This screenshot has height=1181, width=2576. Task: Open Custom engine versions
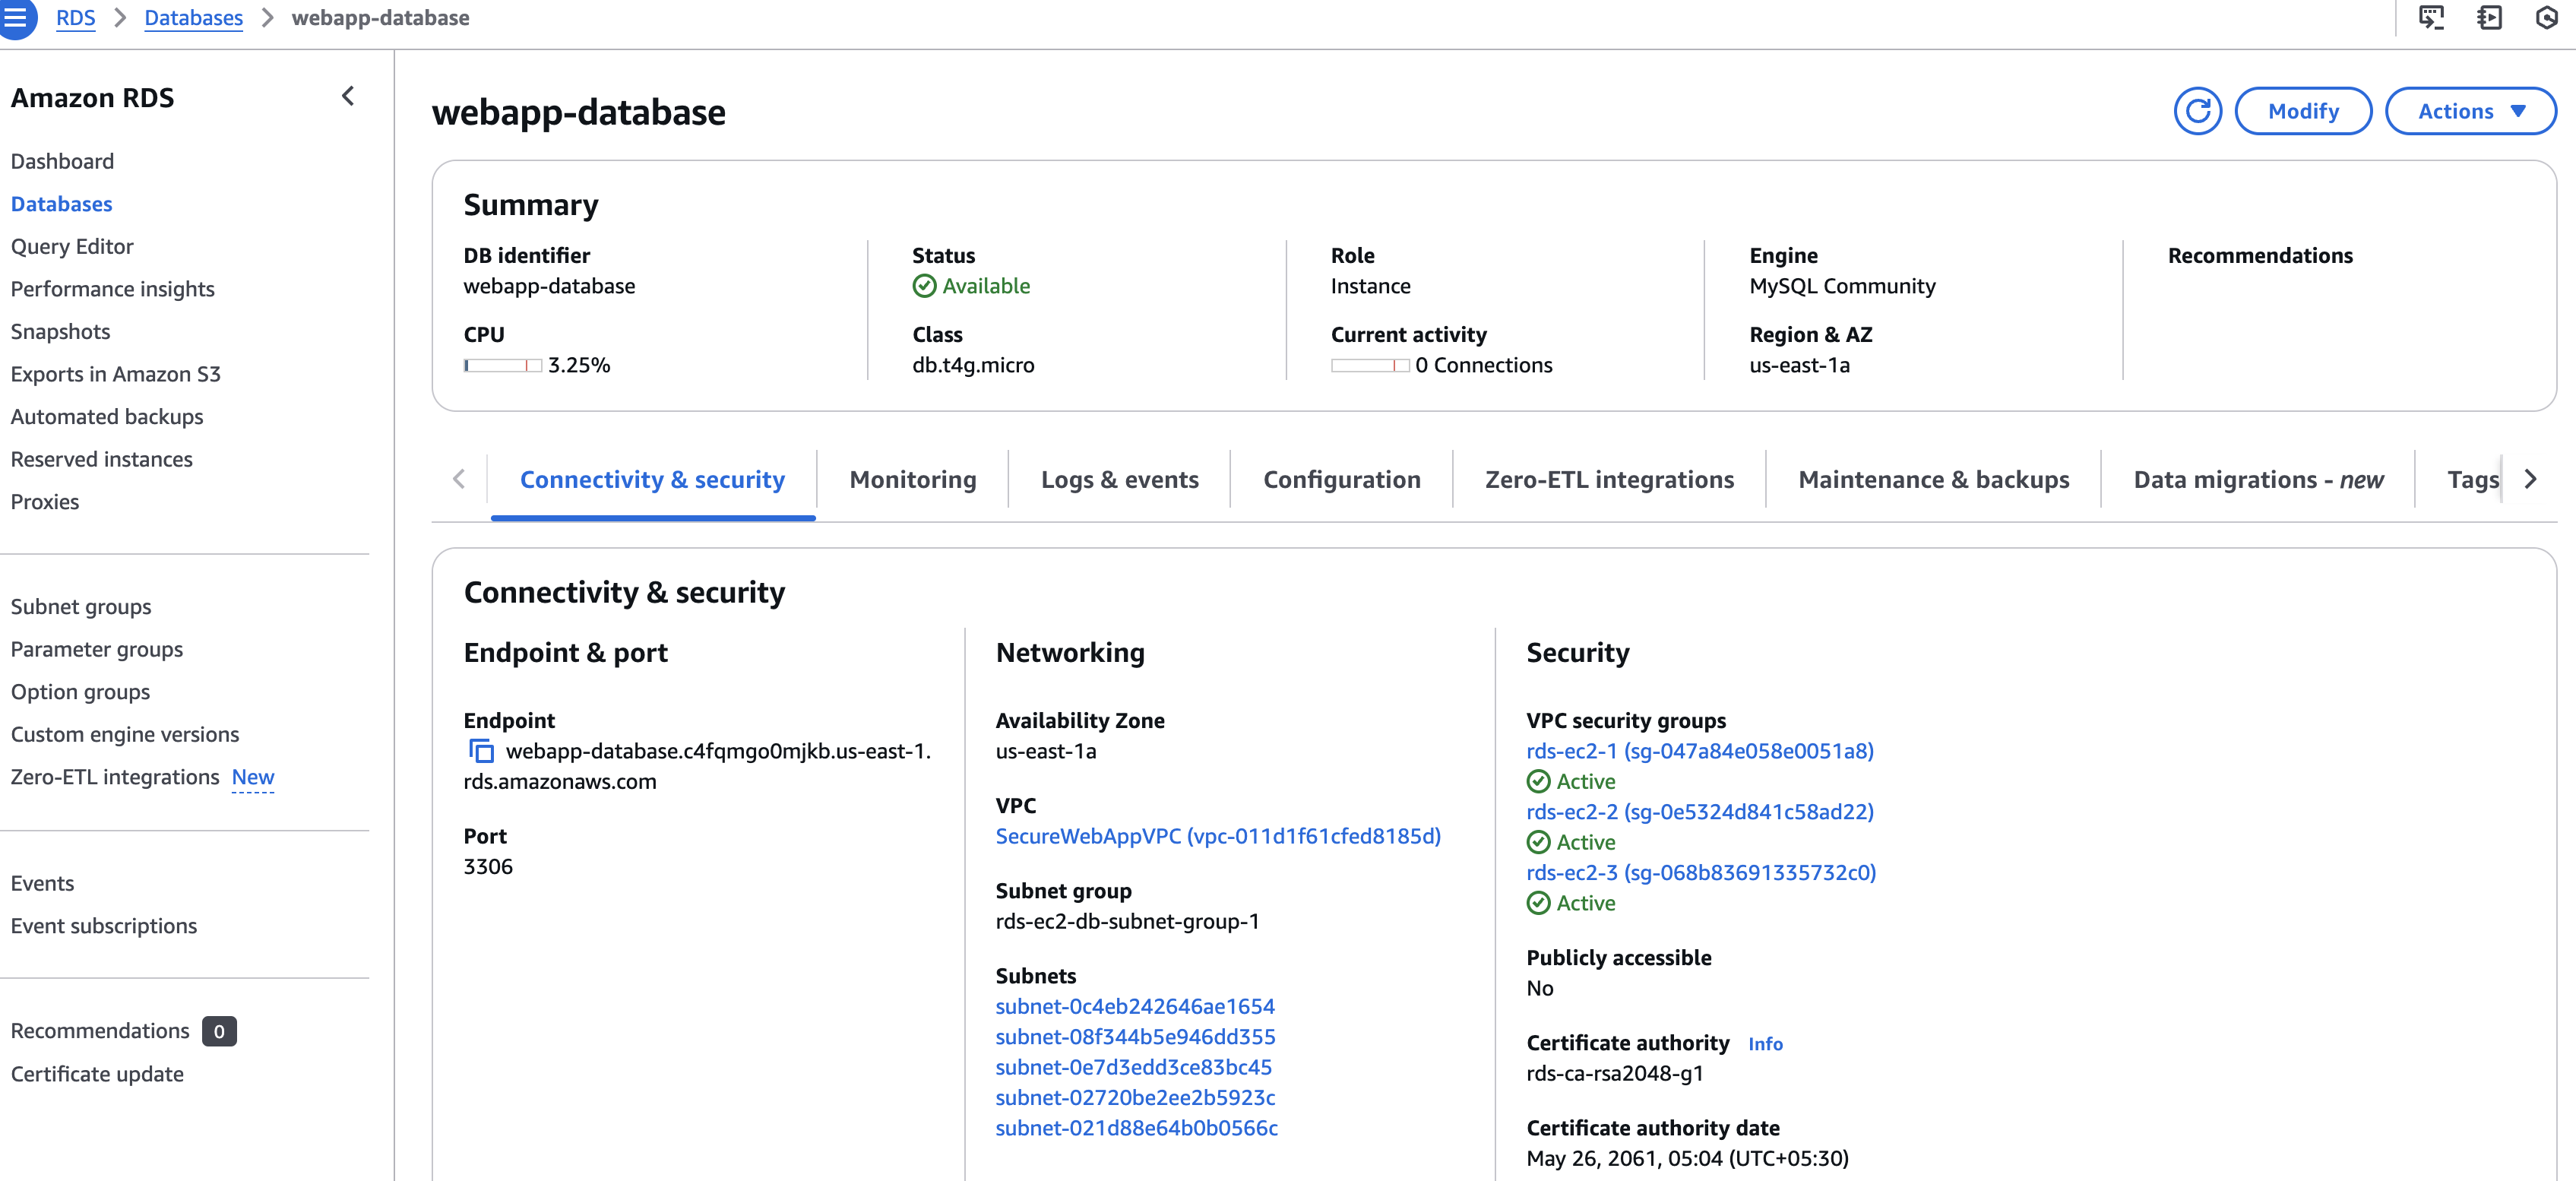[x=124, y=734]
